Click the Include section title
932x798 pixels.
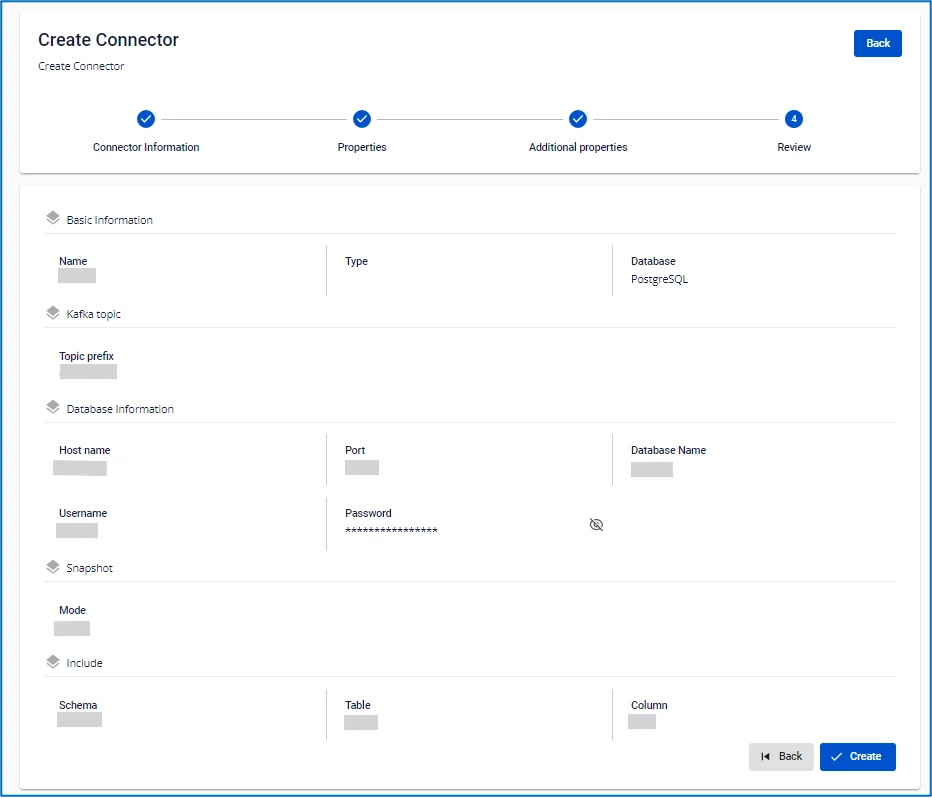coord(84,663)
